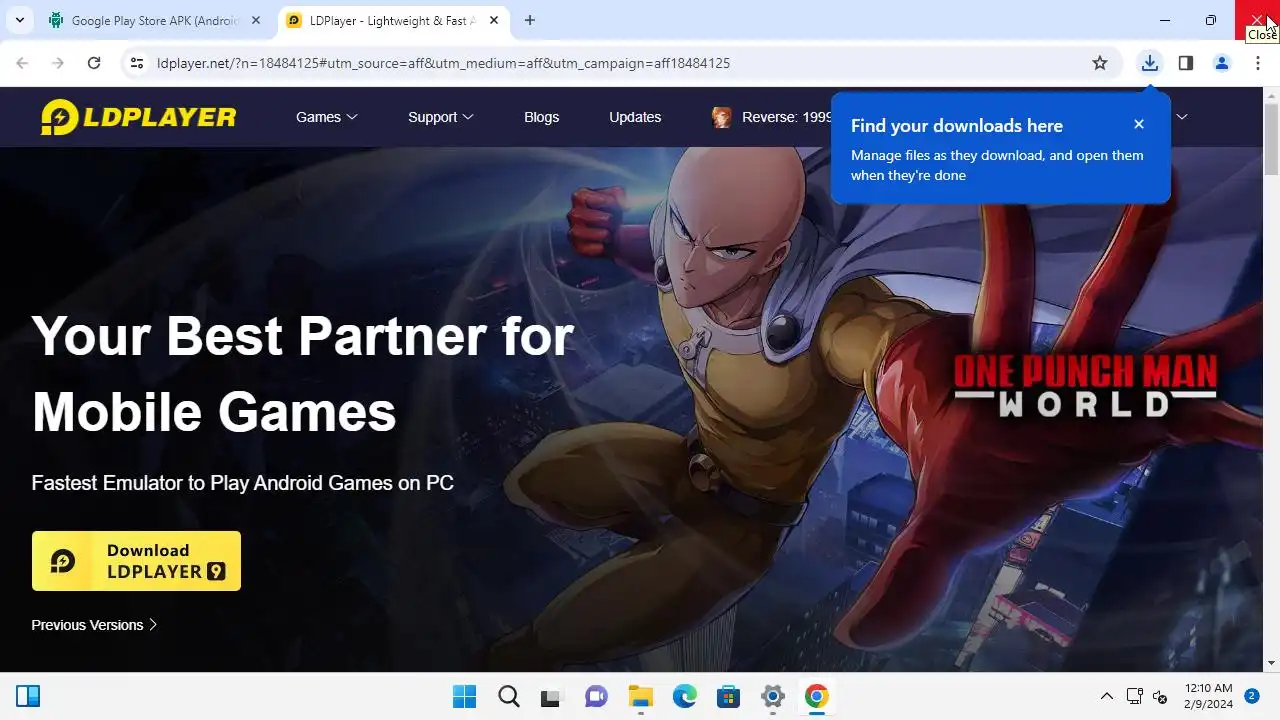1280x720 pixels.
Task: Open the Widgets panel on taskbar
Action: coord(28,696)
